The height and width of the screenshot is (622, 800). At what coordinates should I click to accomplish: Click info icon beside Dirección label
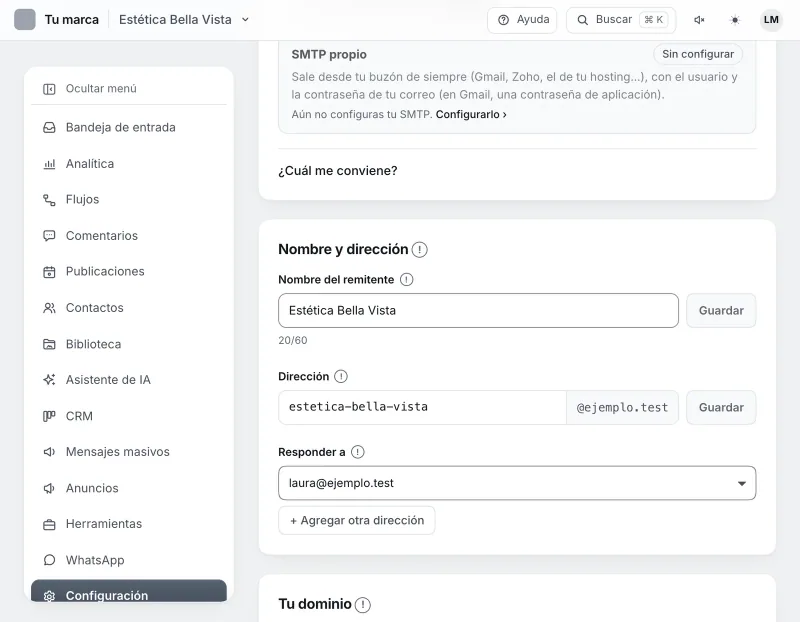[x=341, y=377]
